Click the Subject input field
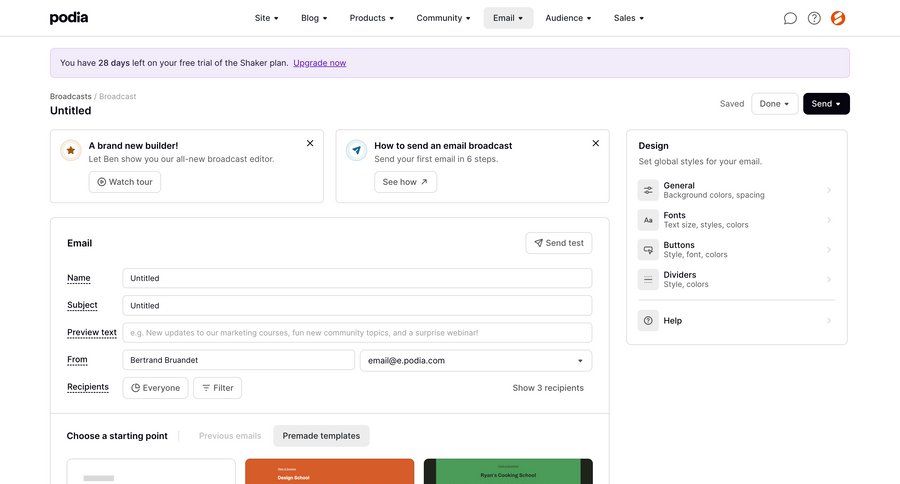Image resolution: width=900 pixels, height=484 pixels. click(x=357, y=305)
